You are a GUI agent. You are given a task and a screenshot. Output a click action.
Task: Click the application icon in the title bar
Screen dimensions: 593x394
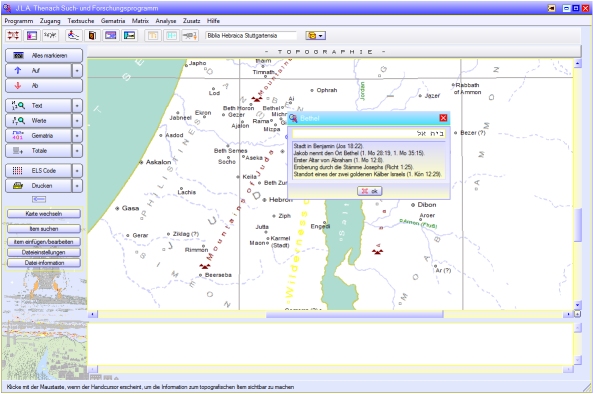7,8
